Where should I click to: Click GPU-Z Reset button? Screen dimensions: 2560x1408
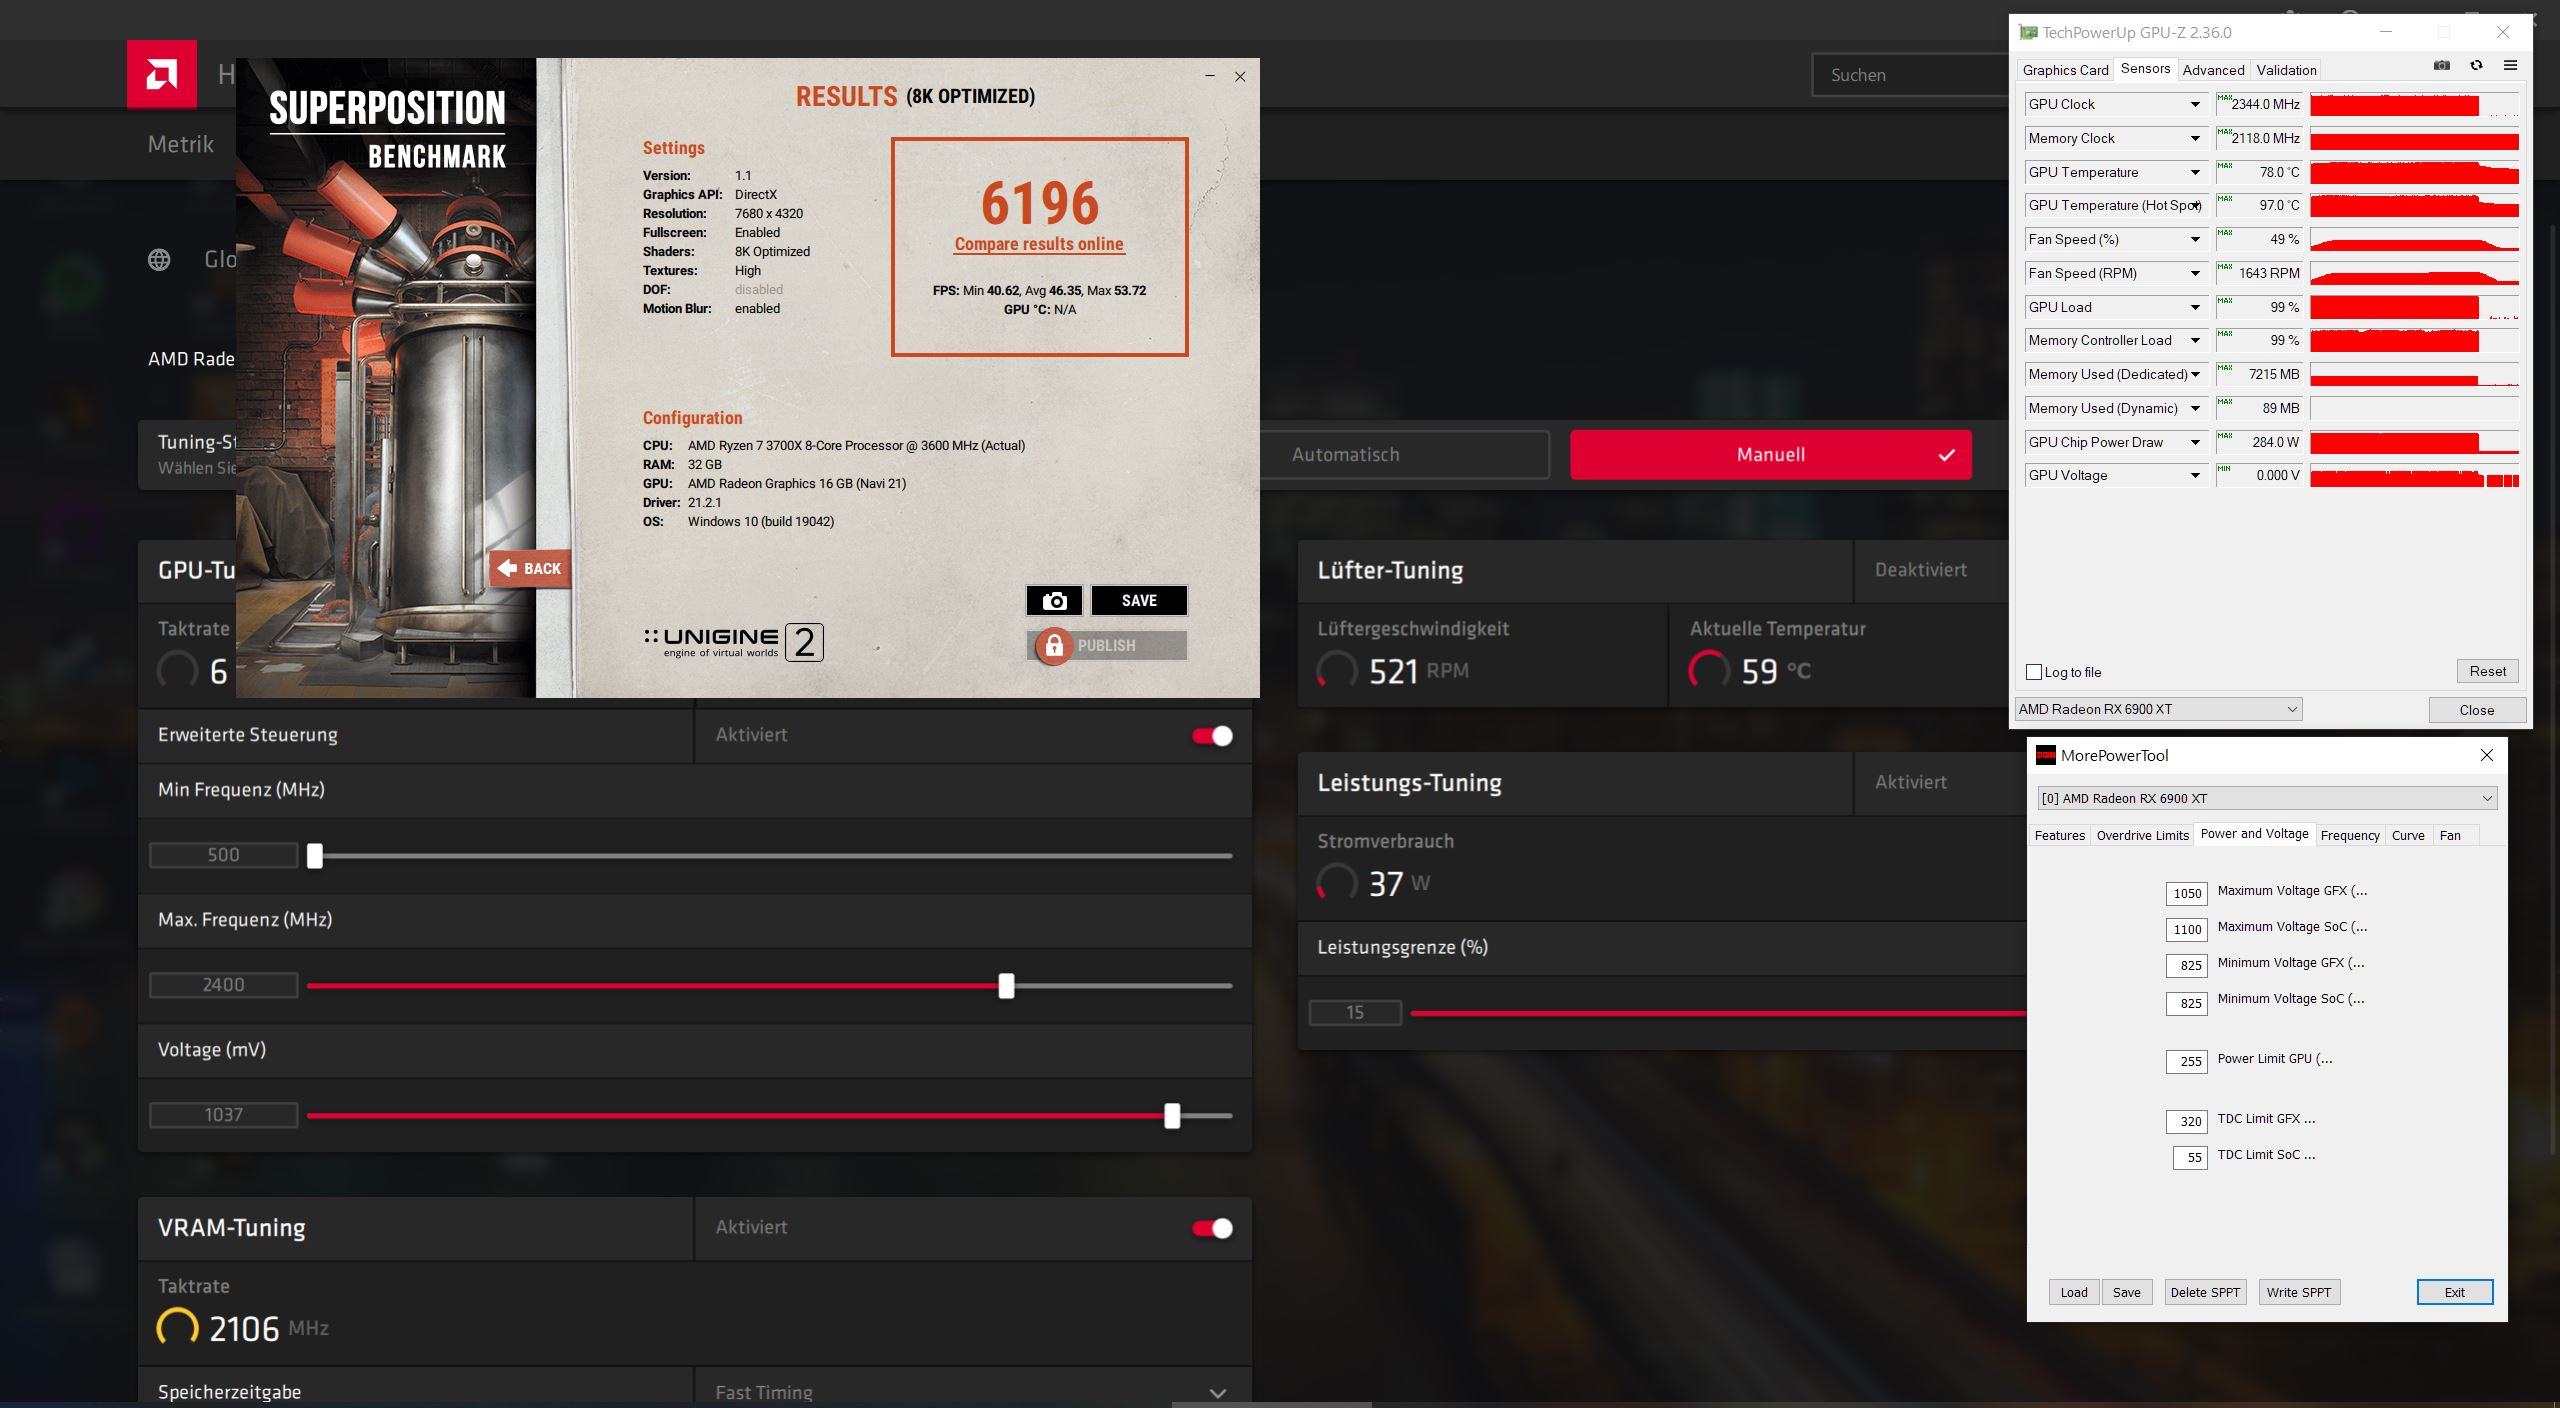(2487, 671)
